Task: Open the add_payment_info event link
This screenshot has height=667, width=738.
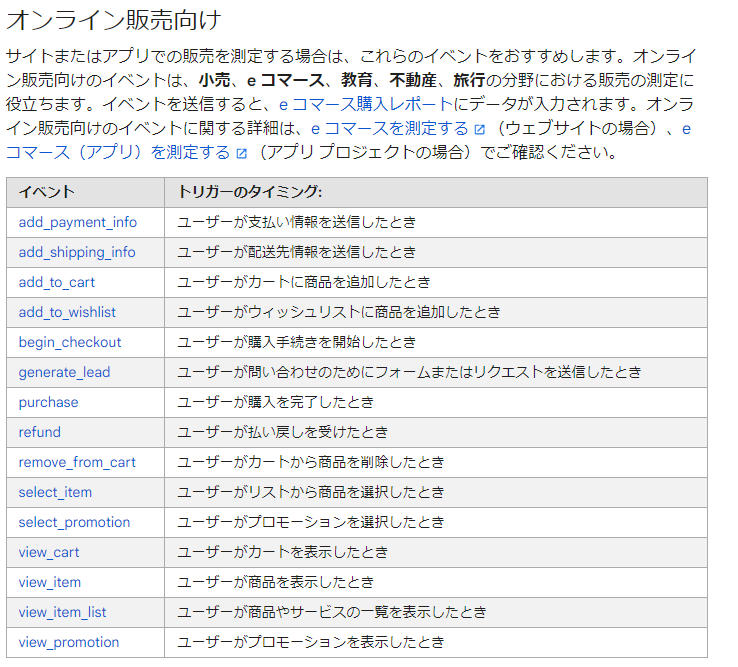Action: (78, 222)
